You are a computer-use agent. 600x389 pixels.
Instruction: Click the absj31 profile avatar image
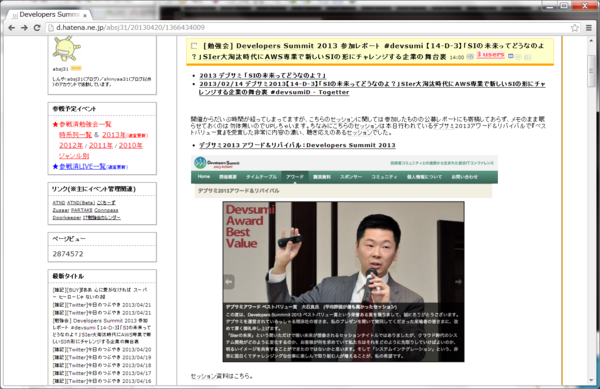coord(66,49)
